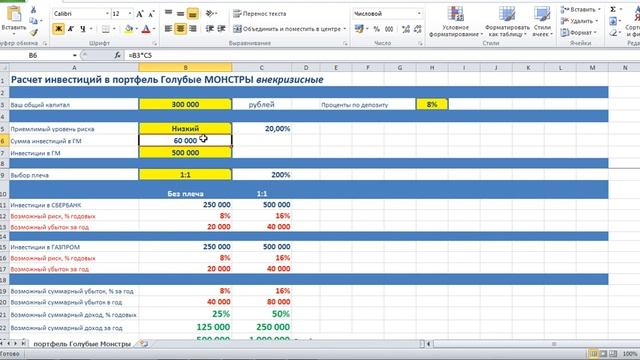640x360 pixels.
Task: Open the font size 12 dropdown
Action: tap(130, 14)
